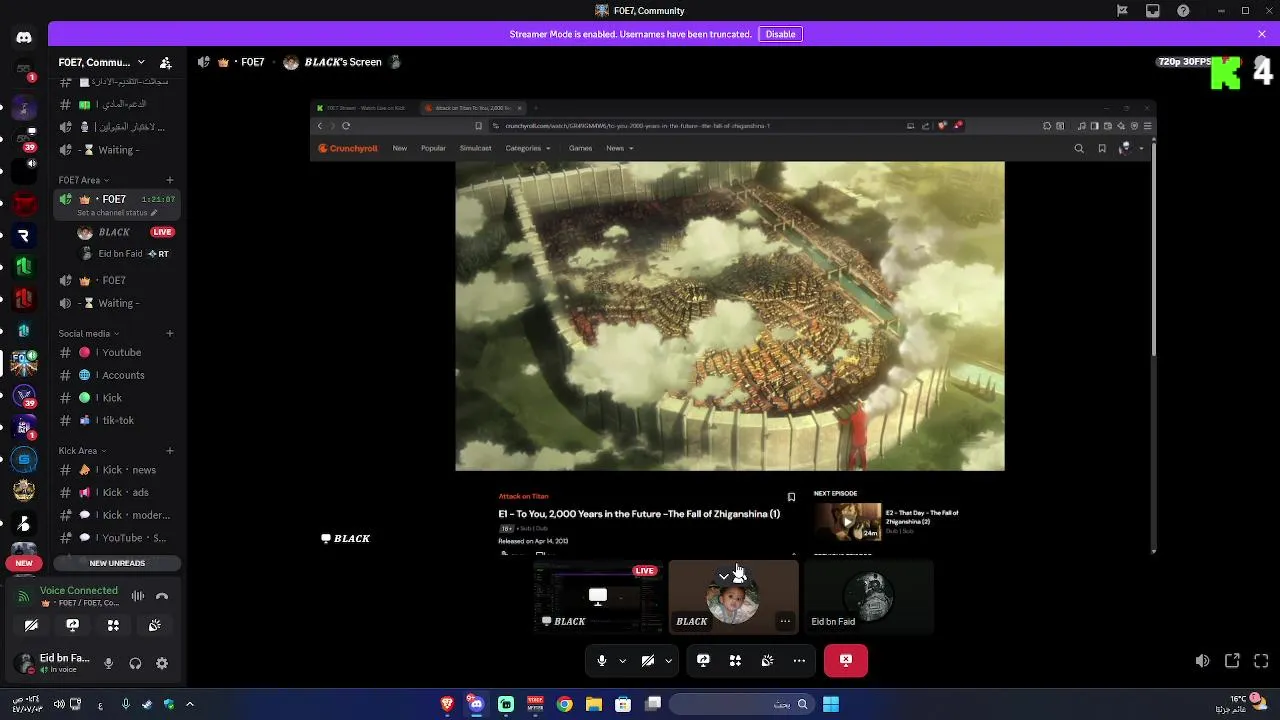Open the Kick text channel
This screenshot has width=1280, height=720.
coord(116,398)
